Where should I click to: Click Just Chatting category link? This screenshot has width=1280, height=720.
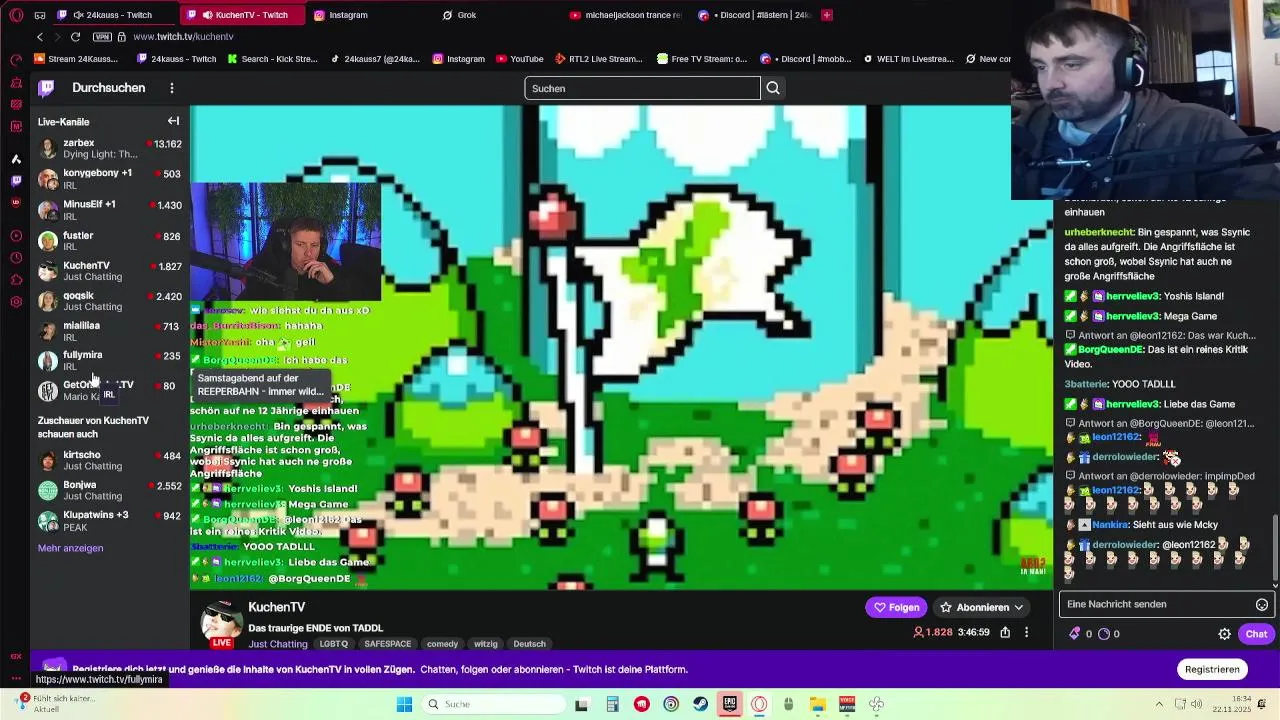click(278, 644)
